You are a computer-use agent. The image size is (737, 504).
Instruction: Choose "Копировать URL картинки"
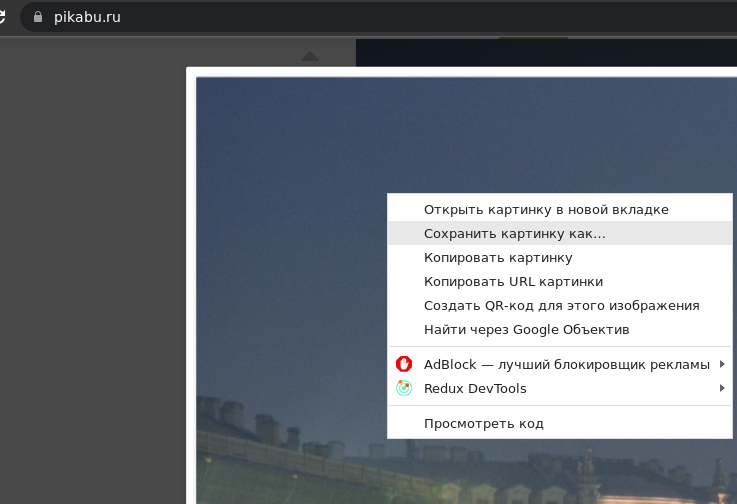(513, 281)
